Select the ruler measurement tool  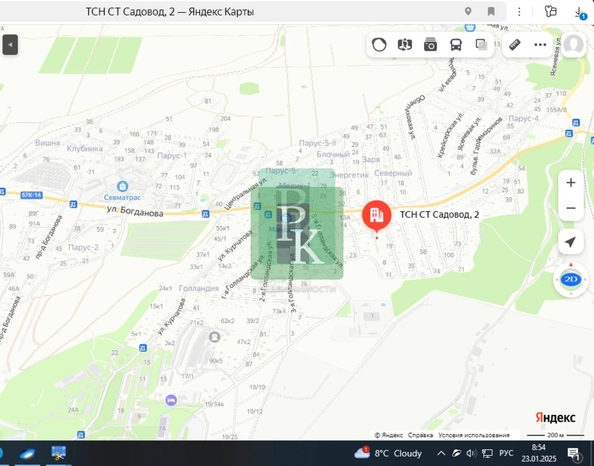(x=514, y=45)
